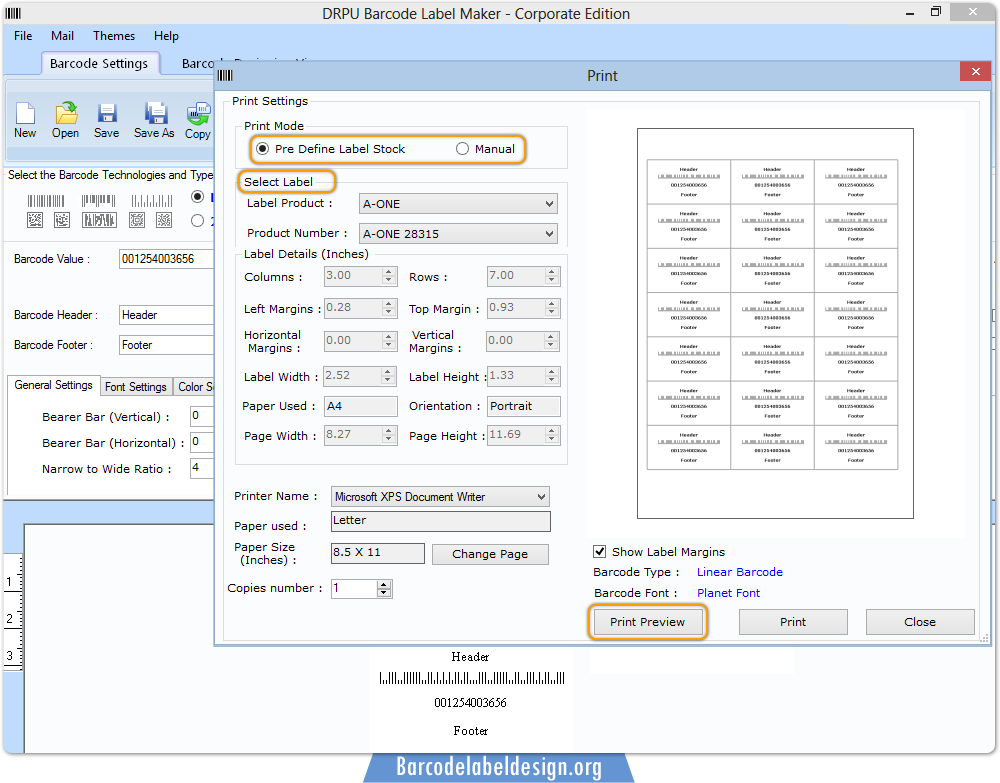Open the Printer Name dropdown

440,497
